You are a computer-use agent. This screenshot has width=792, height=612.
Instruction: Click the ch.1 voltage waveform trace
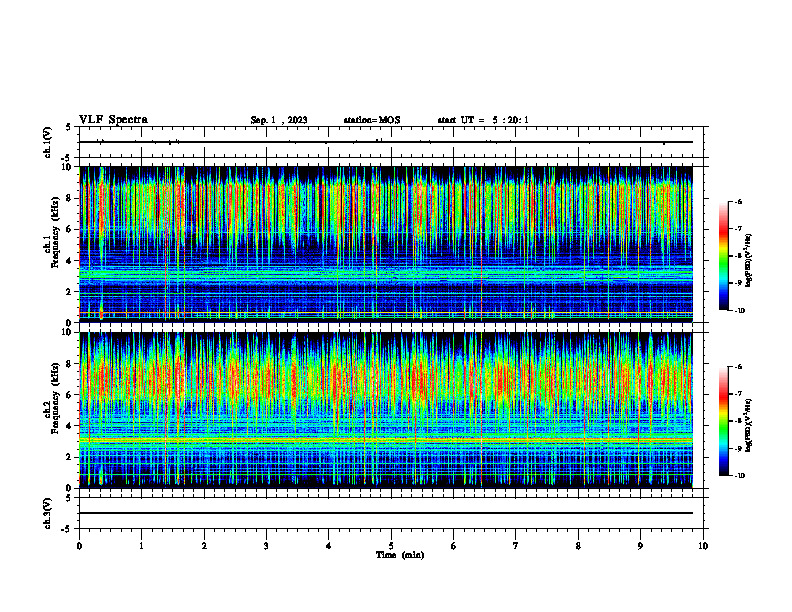pos(386,142)
